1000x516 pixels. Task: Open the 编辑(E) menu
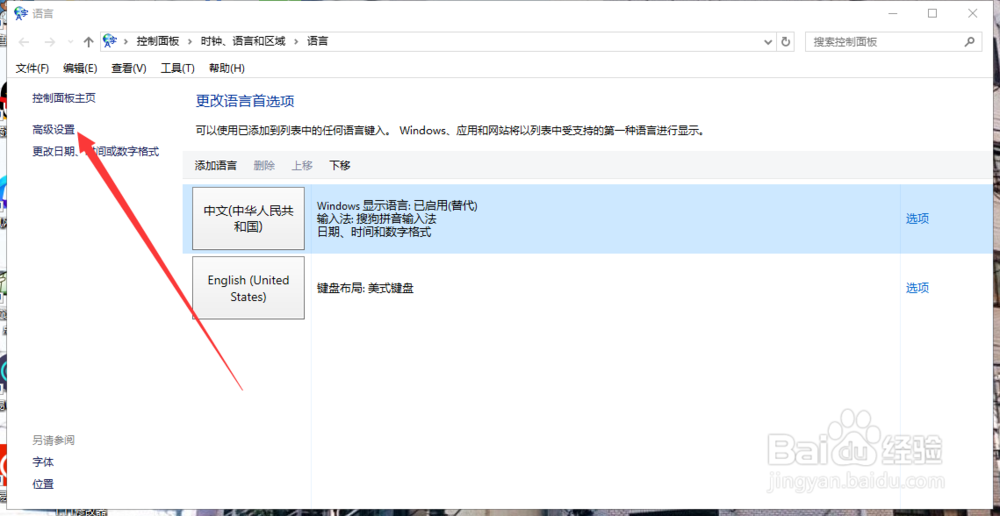(80, 68)
